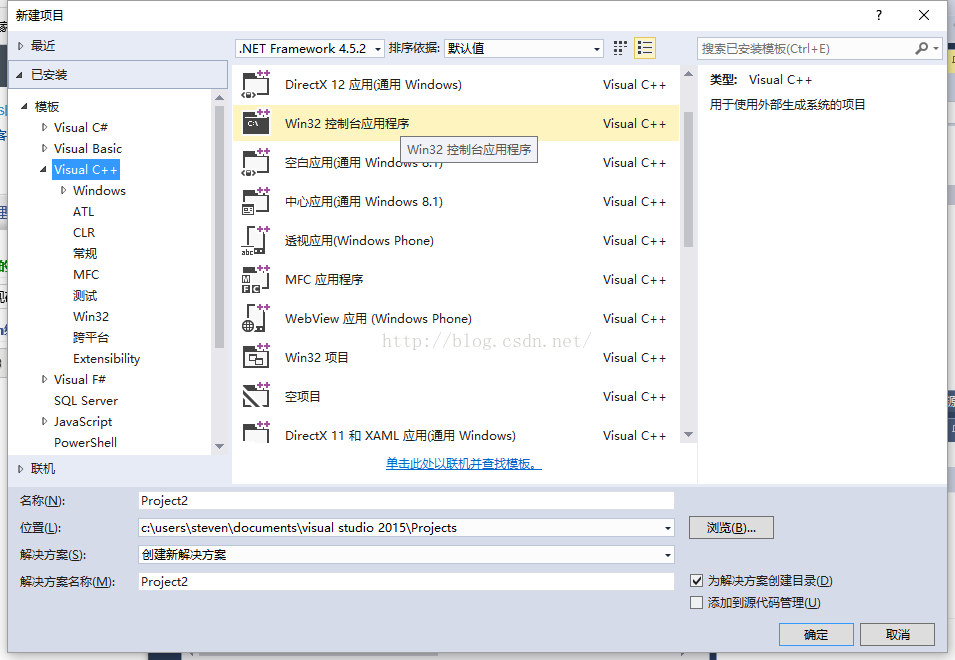The image size is (955, 660).
Task: Expand the Windows subnode arrow
Action: (63, 191)
